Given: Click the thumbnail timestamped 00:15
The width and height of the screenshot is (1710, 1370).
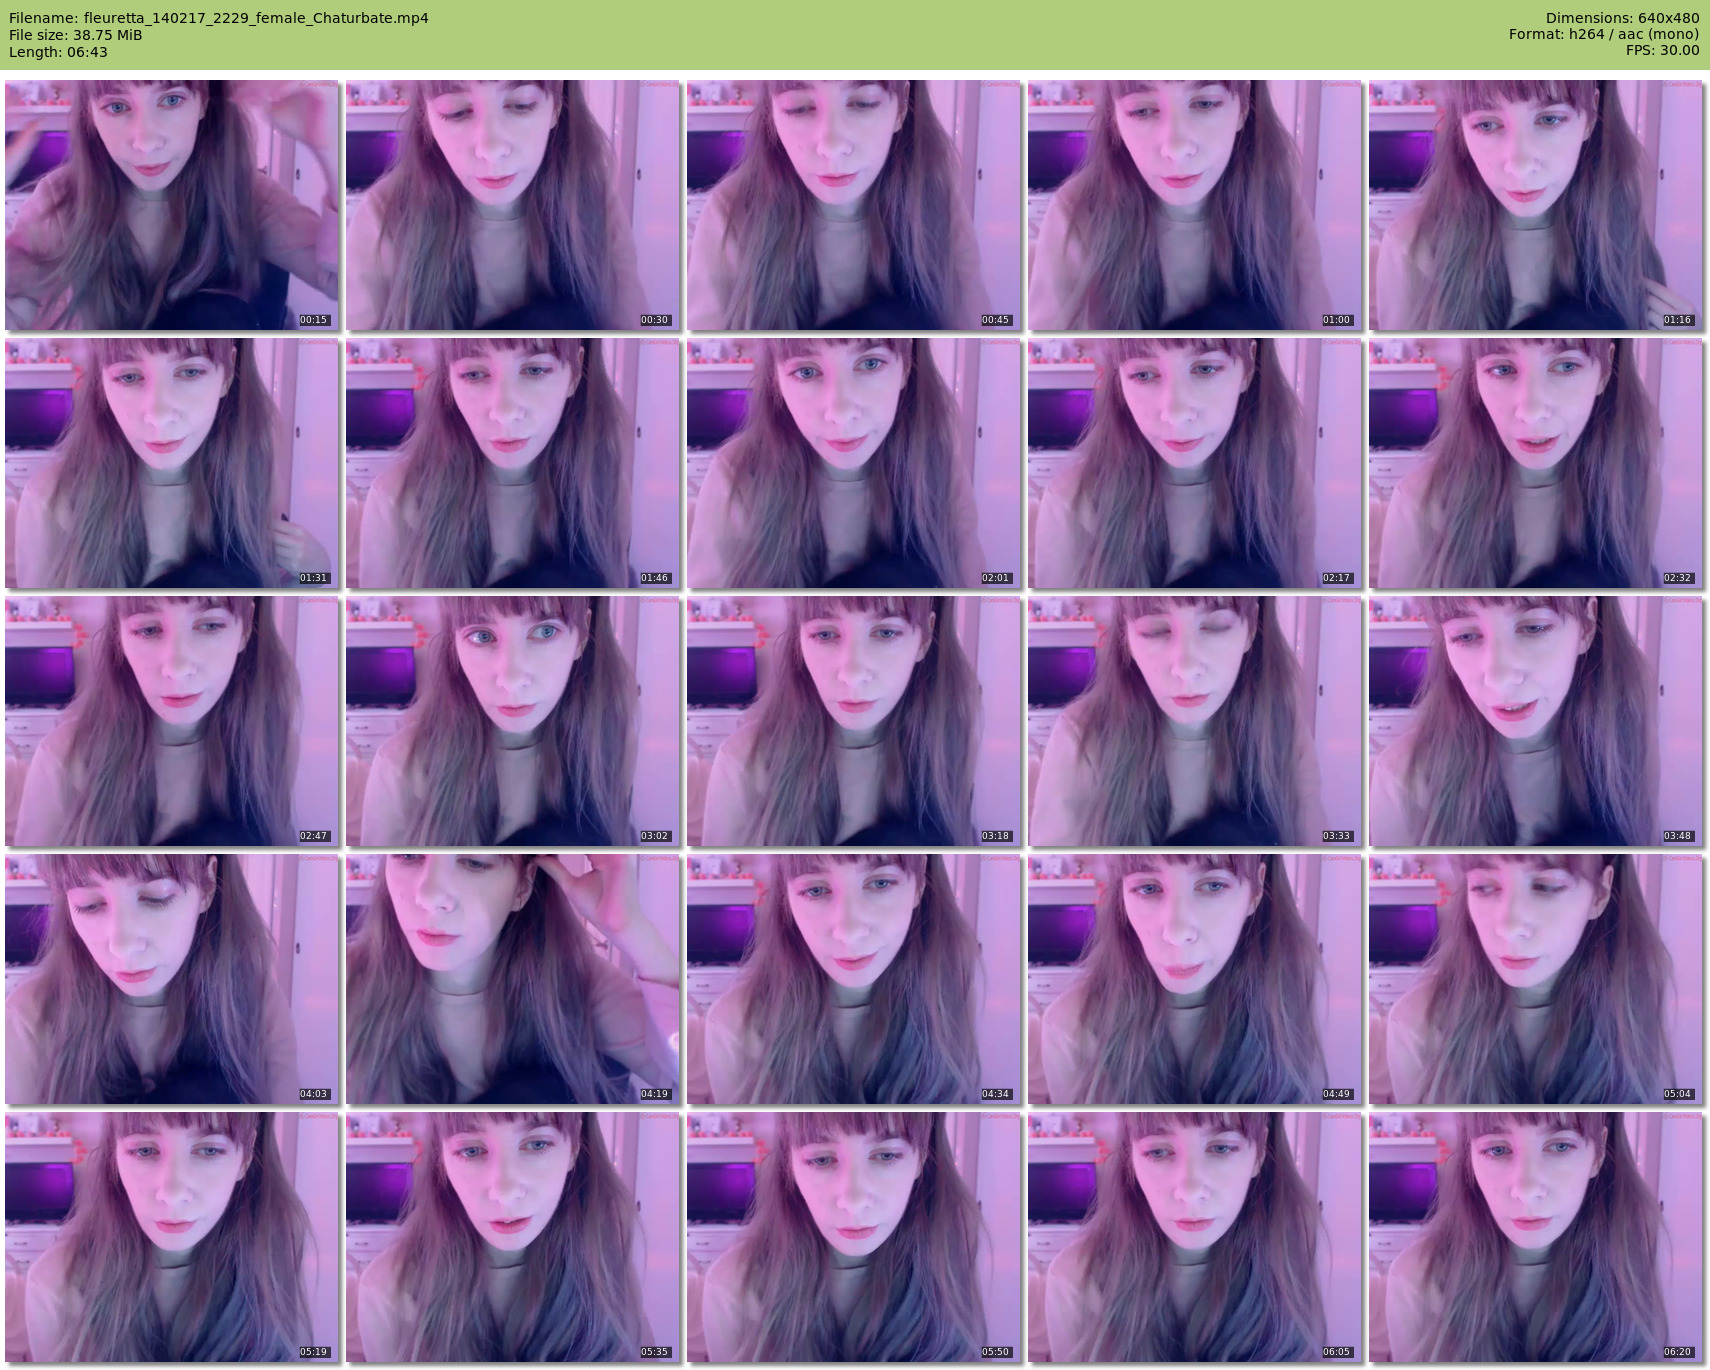Looking at the screenshot, I should click(172, 205).
